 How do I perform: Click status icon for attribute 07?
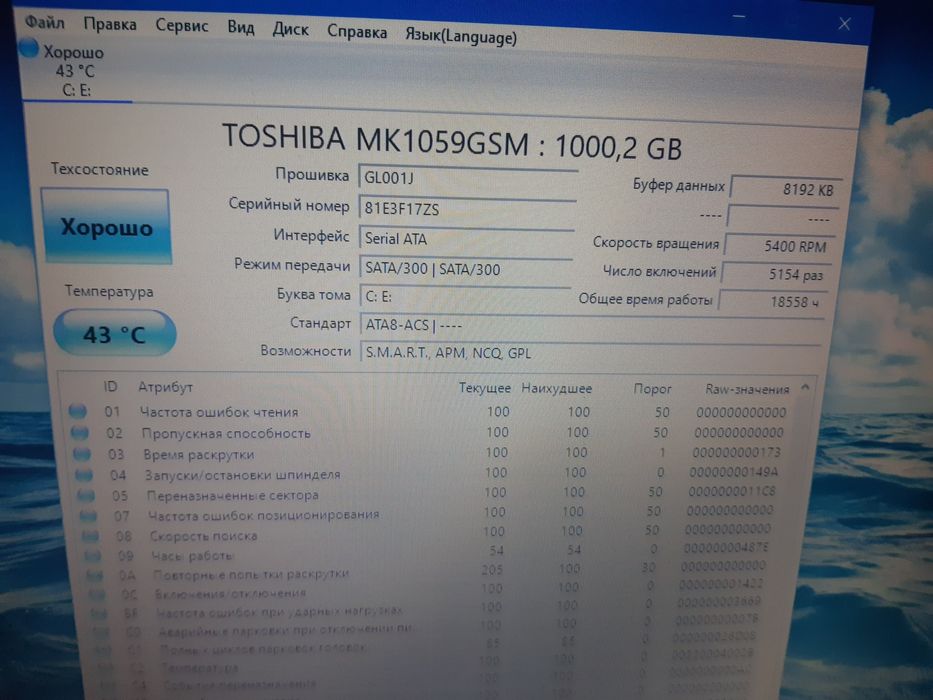point(89,515)
